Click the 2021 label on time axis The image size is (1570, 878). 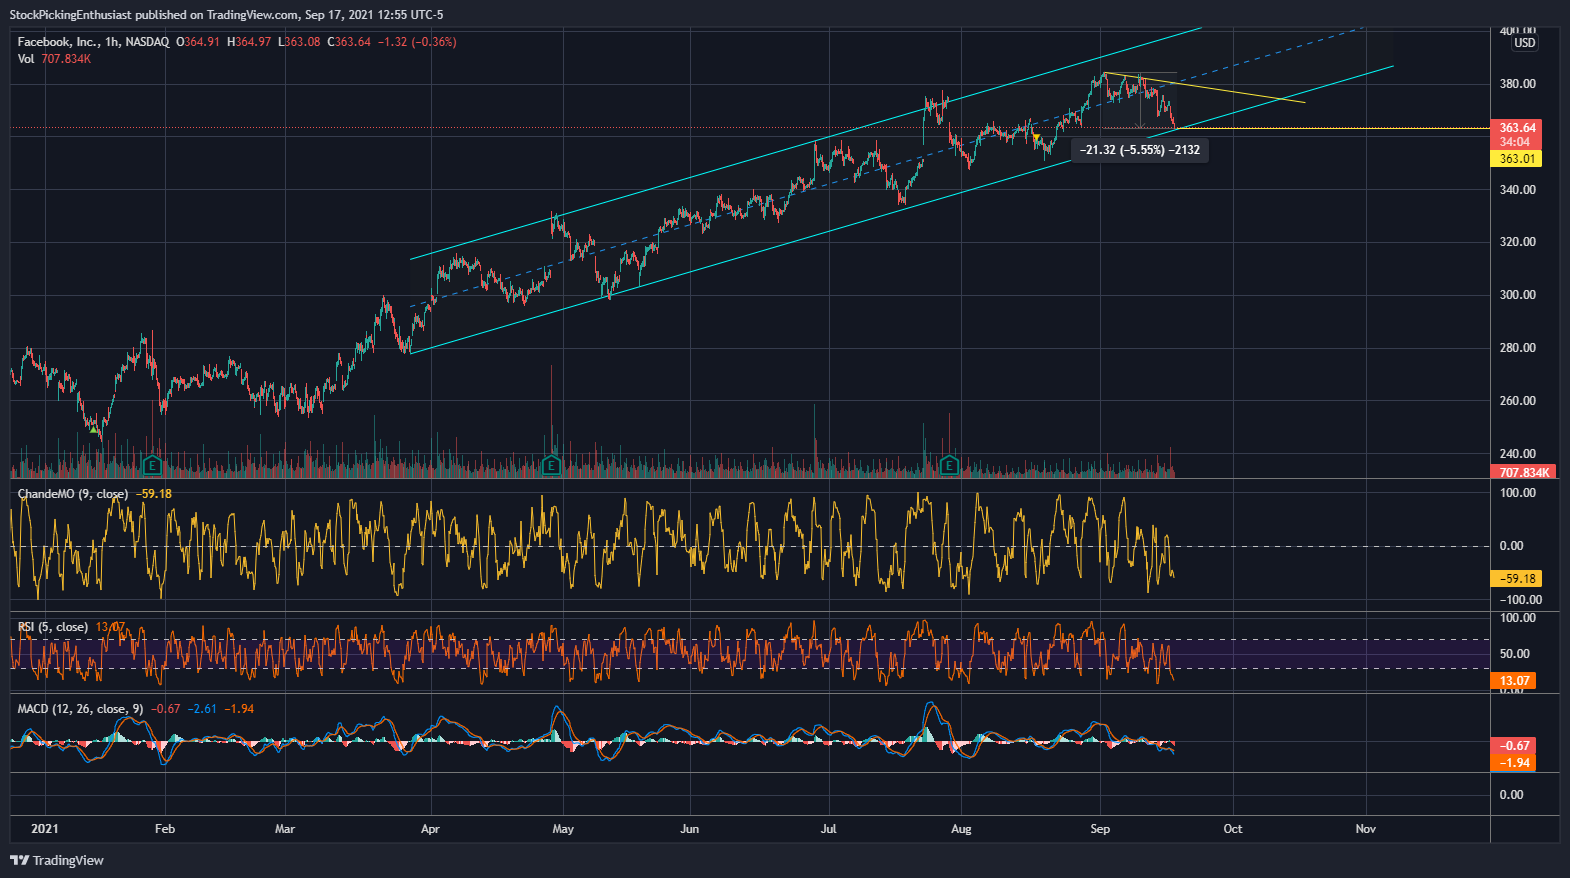point(45,829)
